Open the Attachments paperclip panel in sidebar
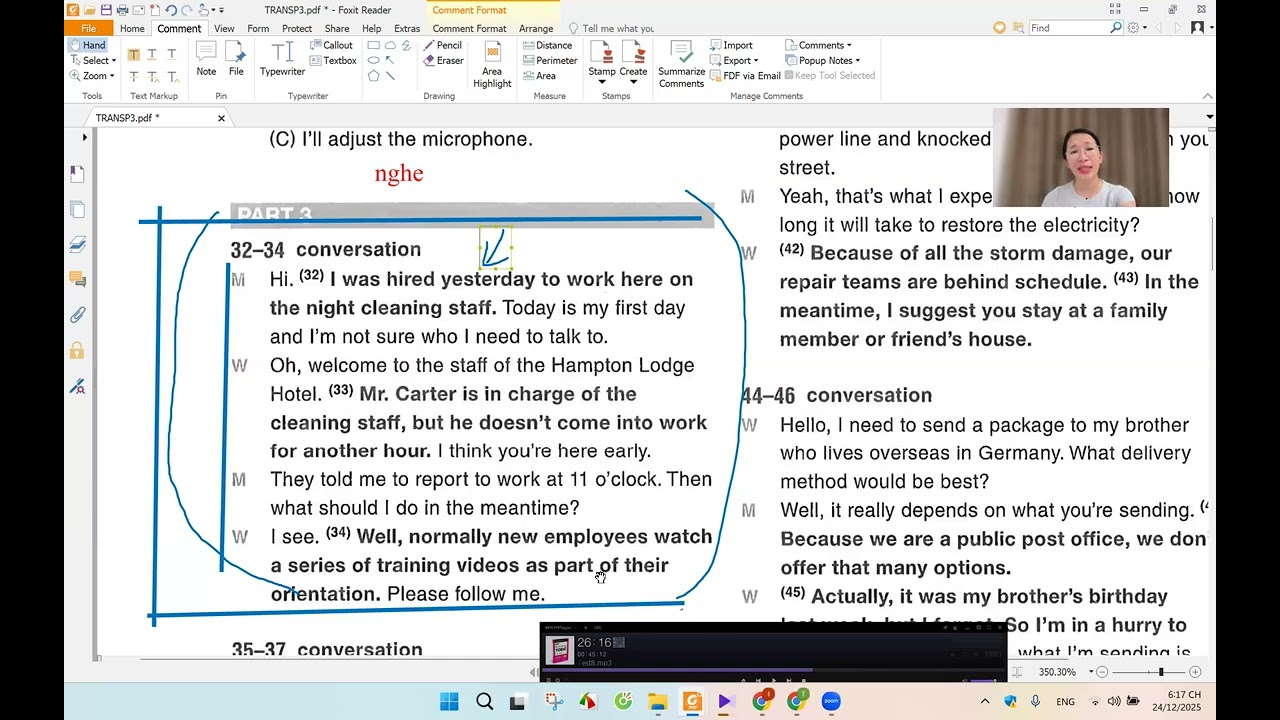The width and height of the screenshot is (1280, 720). (x=77, y=315)
